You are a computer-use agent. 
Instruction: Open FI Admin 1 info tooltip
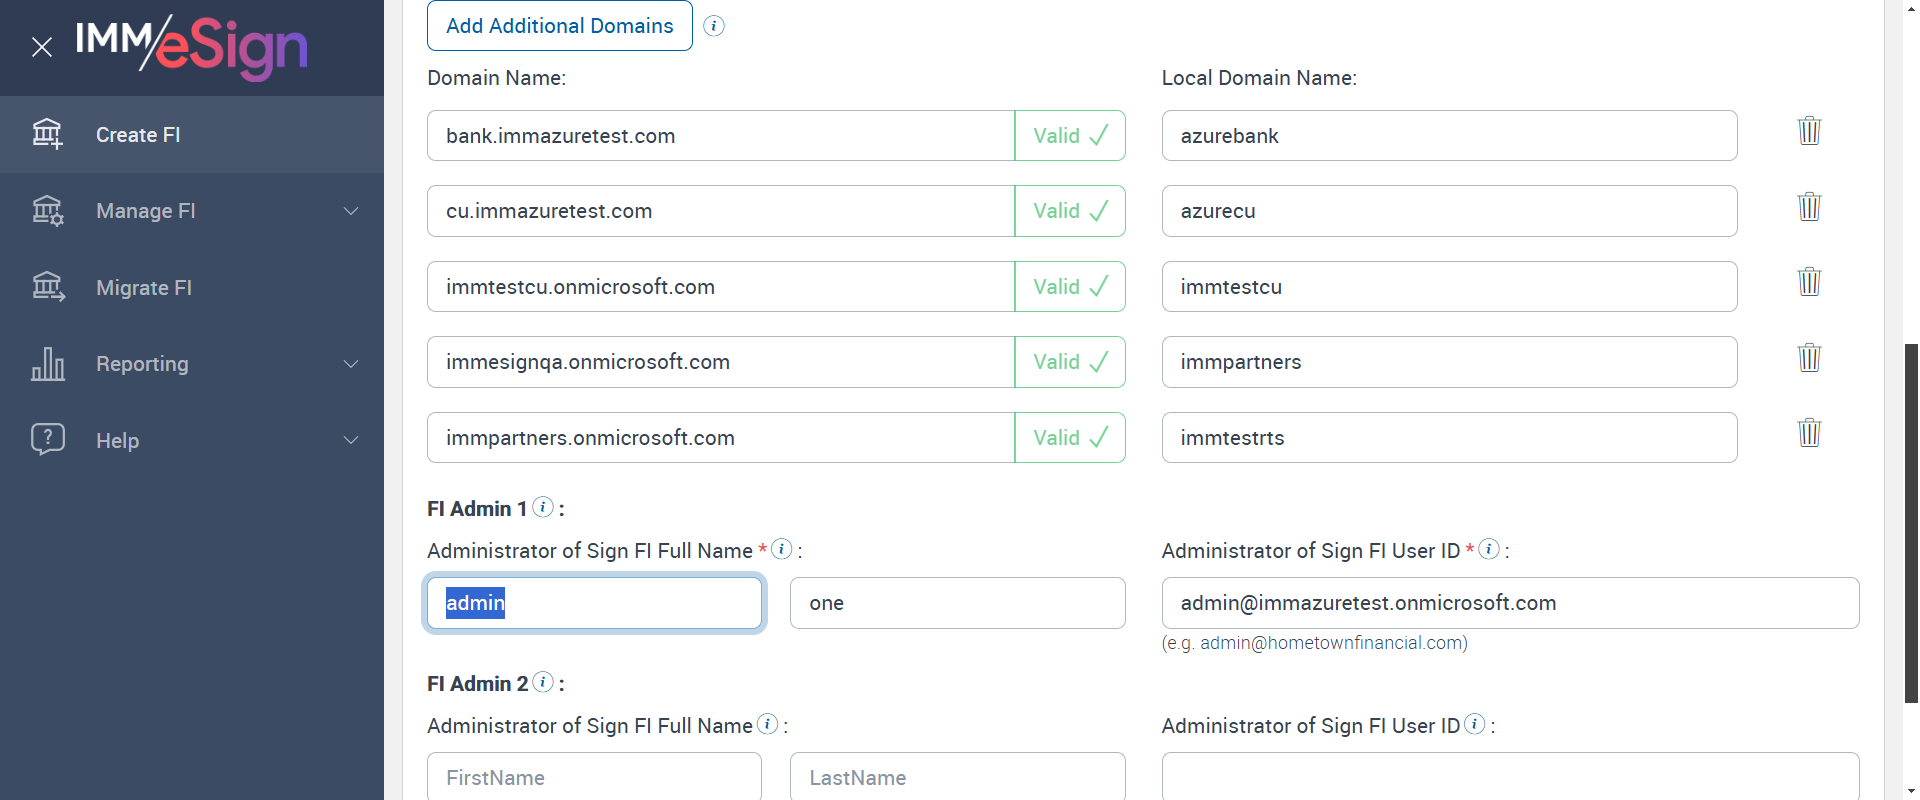pyautogui.click(x=543, y=507)
